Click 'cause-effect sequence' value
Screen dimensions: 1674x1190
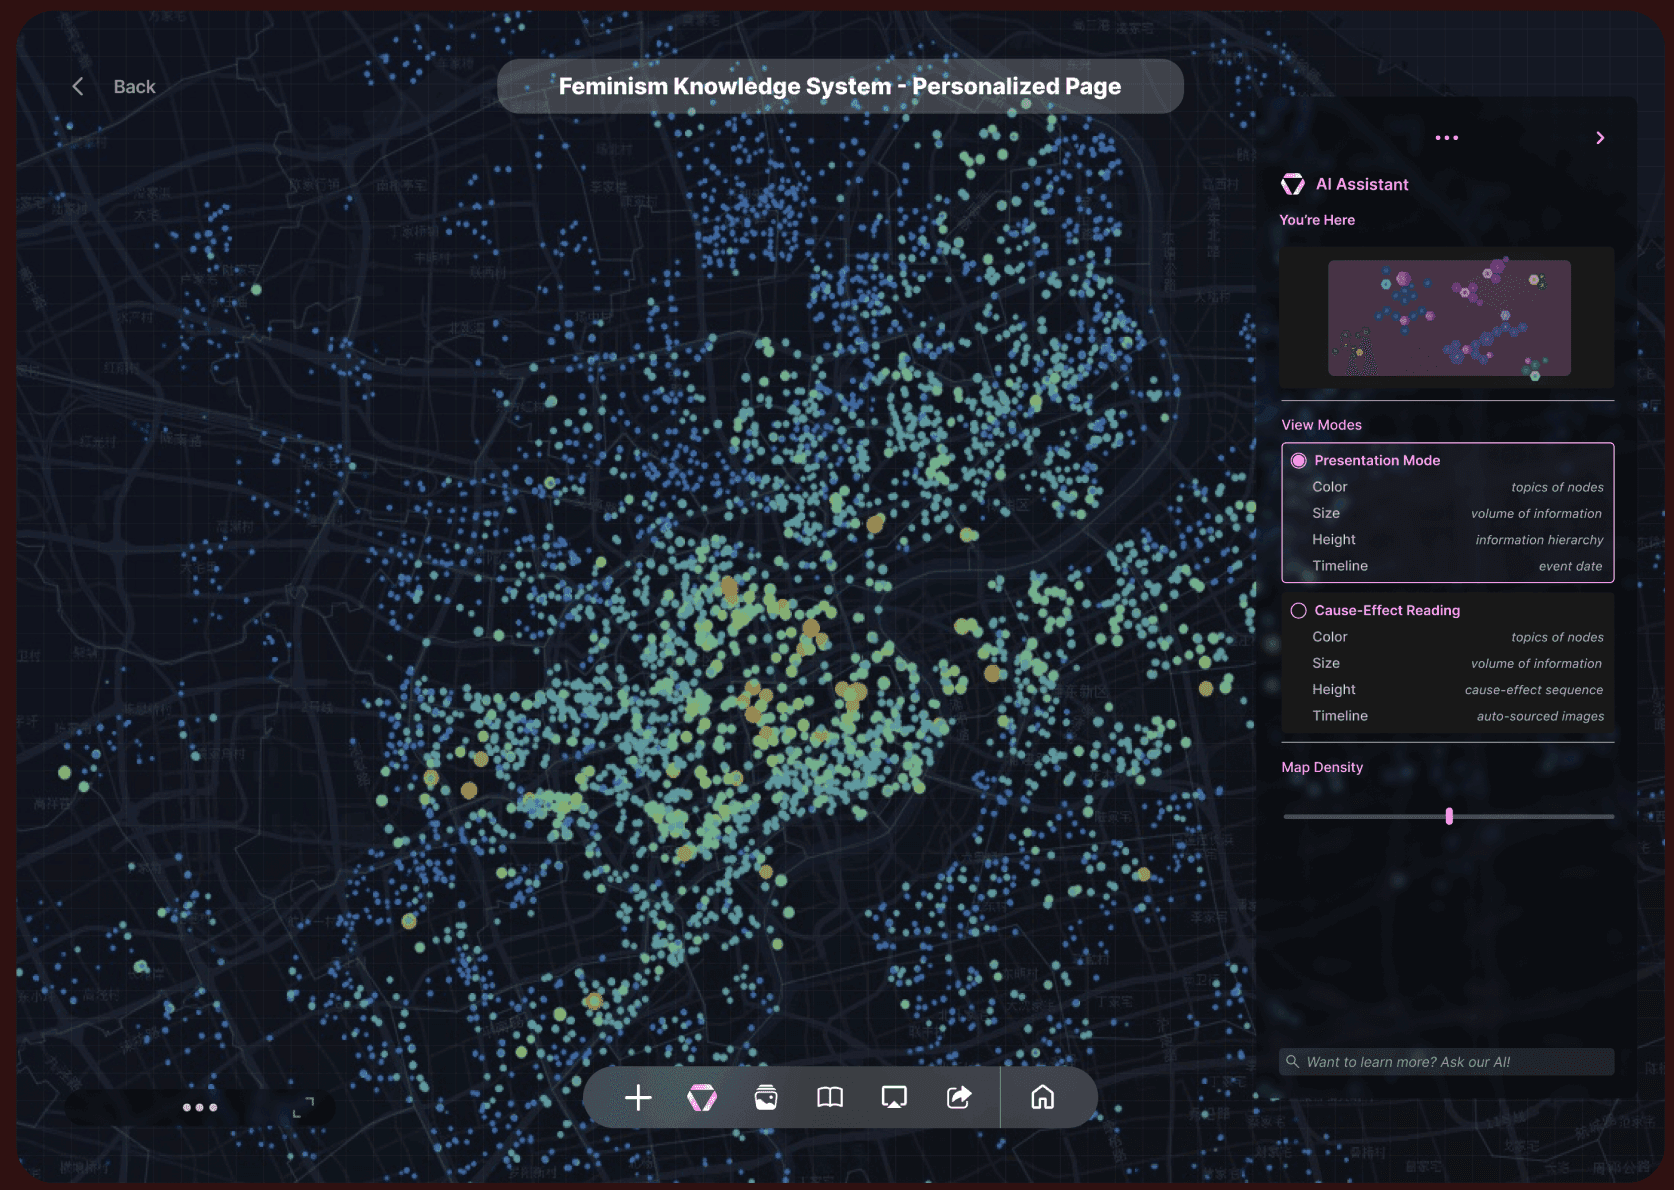coord(1534,690)
